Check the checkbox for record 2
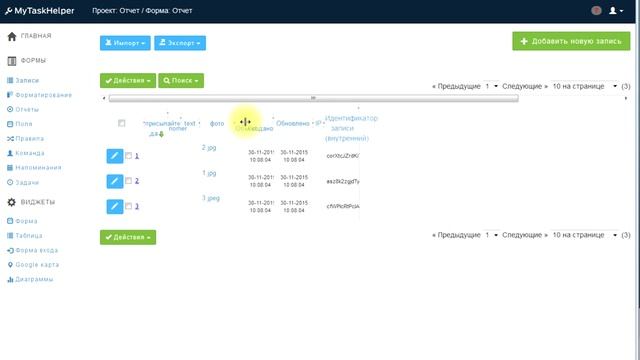Image resolution: width=640 pixels, height=360 pixels. point(129,181)
